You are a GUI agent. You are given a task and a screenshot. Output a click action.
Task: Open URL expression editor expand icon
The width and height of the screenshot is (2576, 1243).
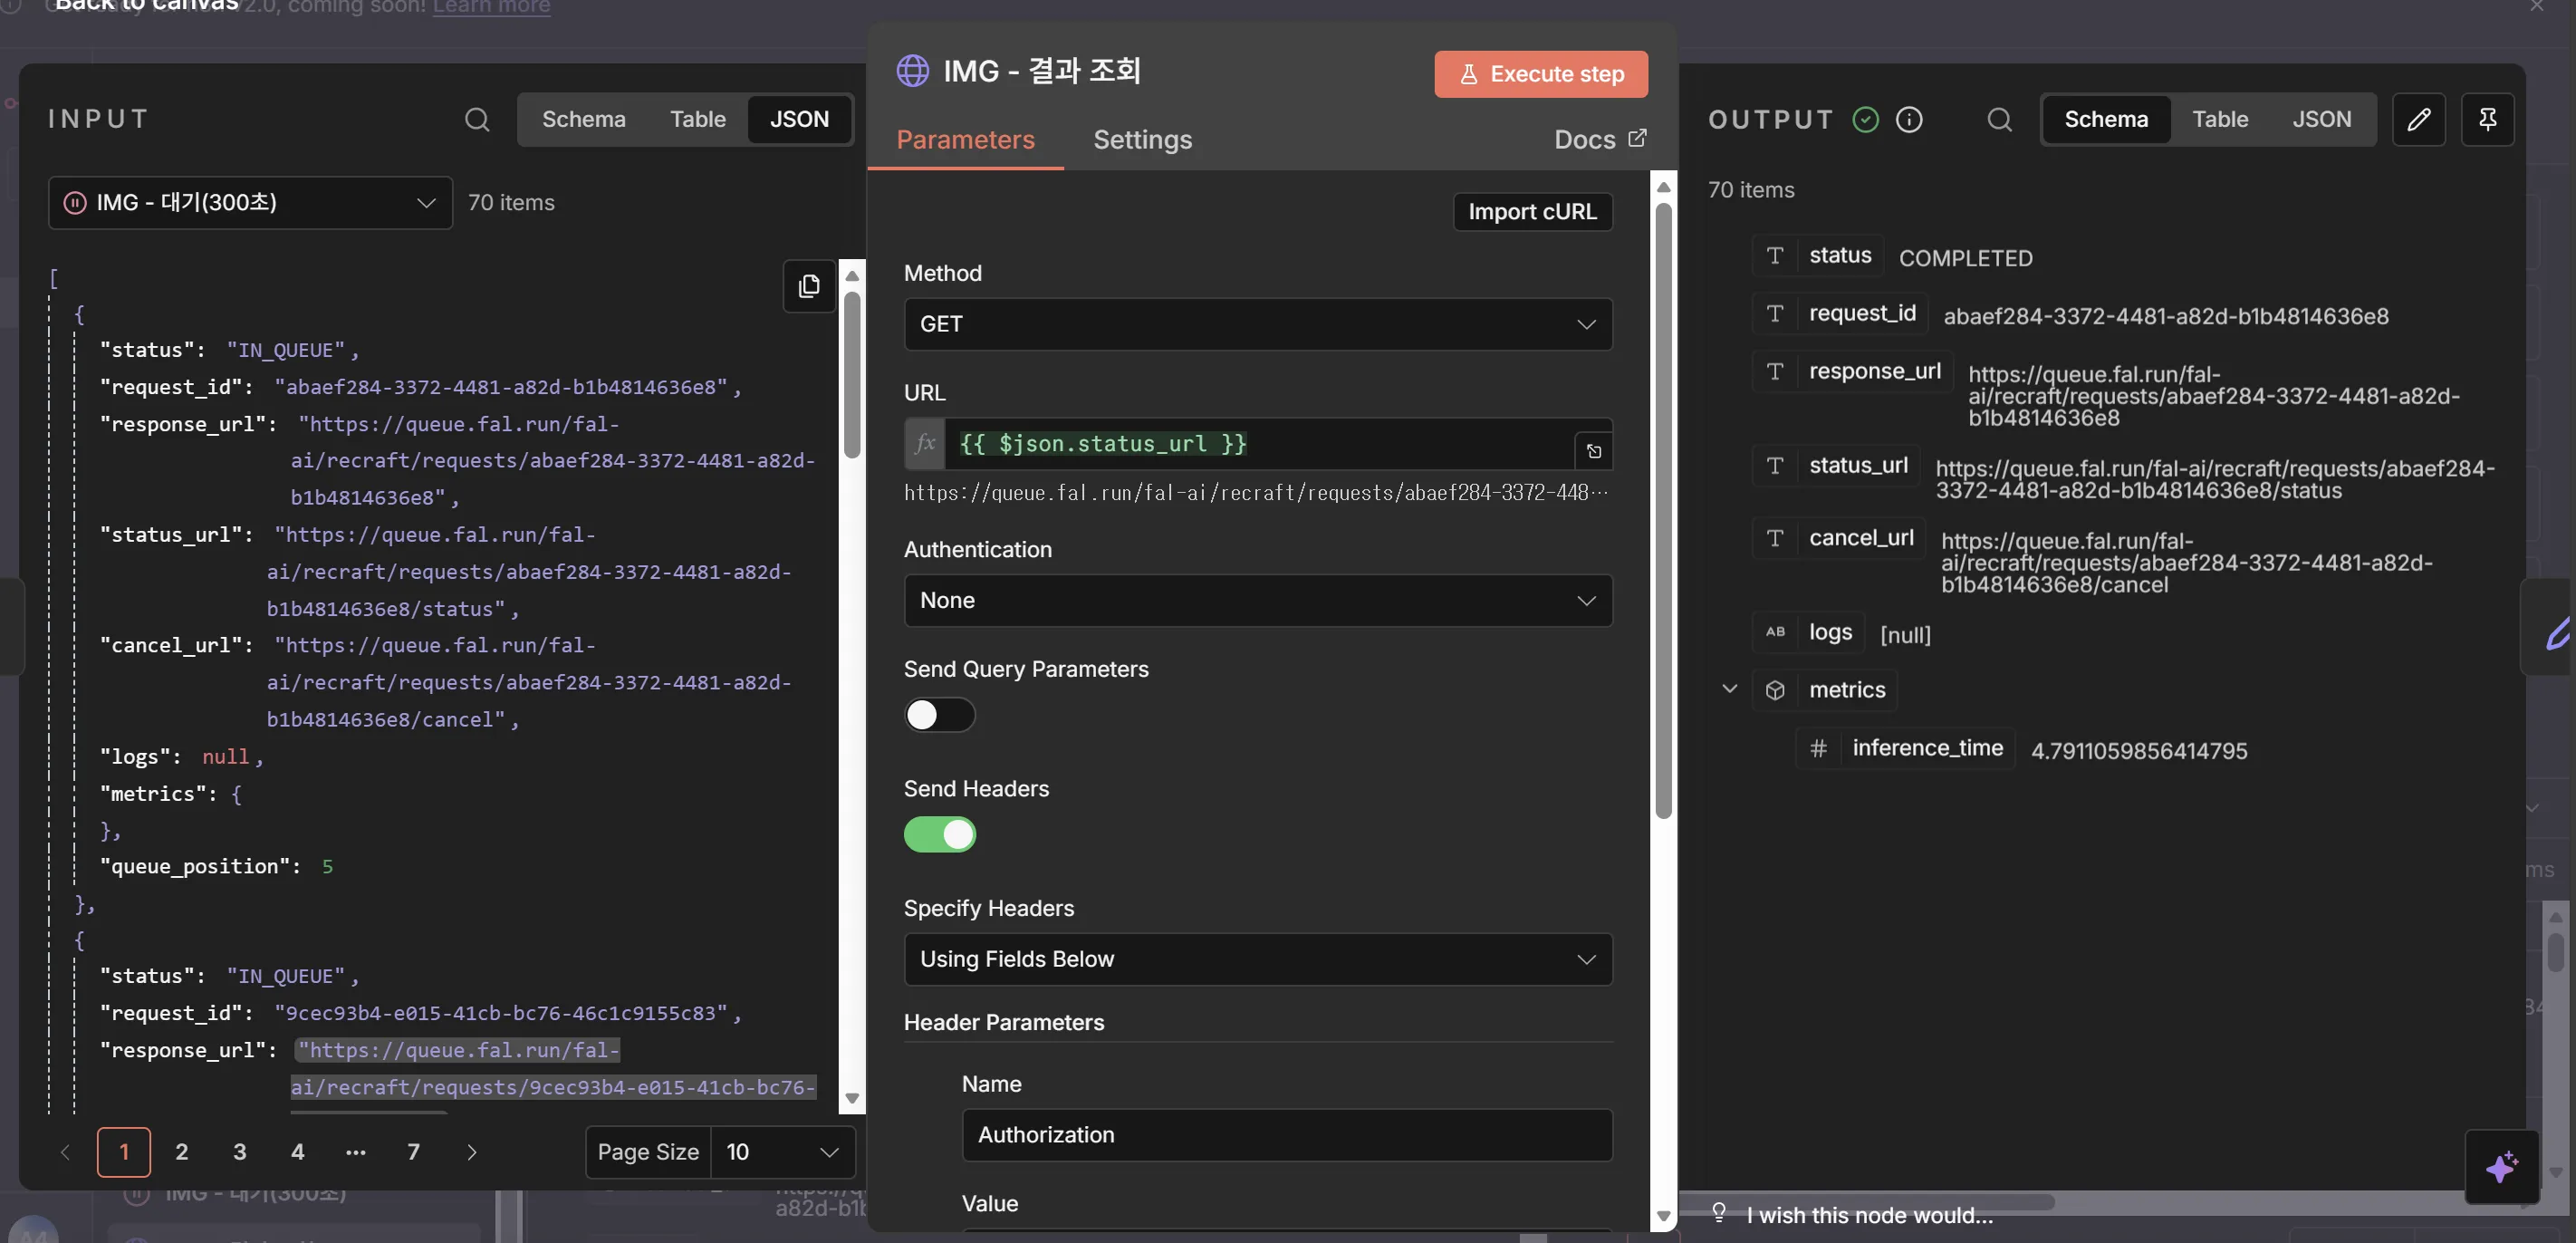1593,451
